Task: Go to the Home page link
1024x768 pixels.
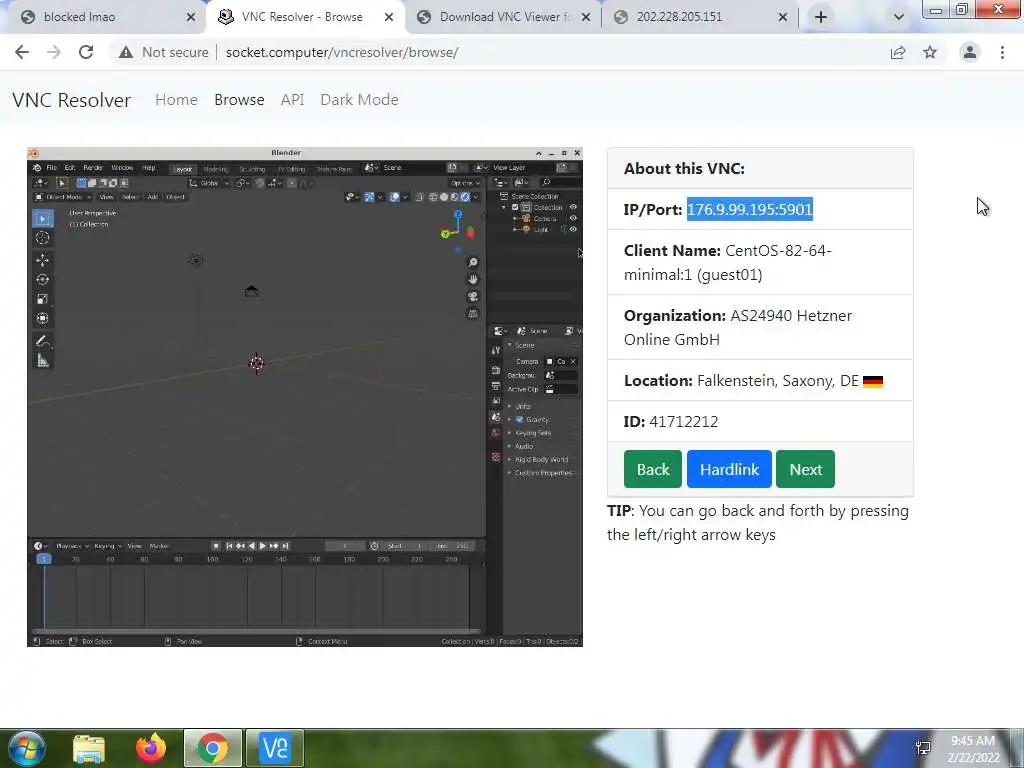Action: pyautogui.click(x=176, y=100)
